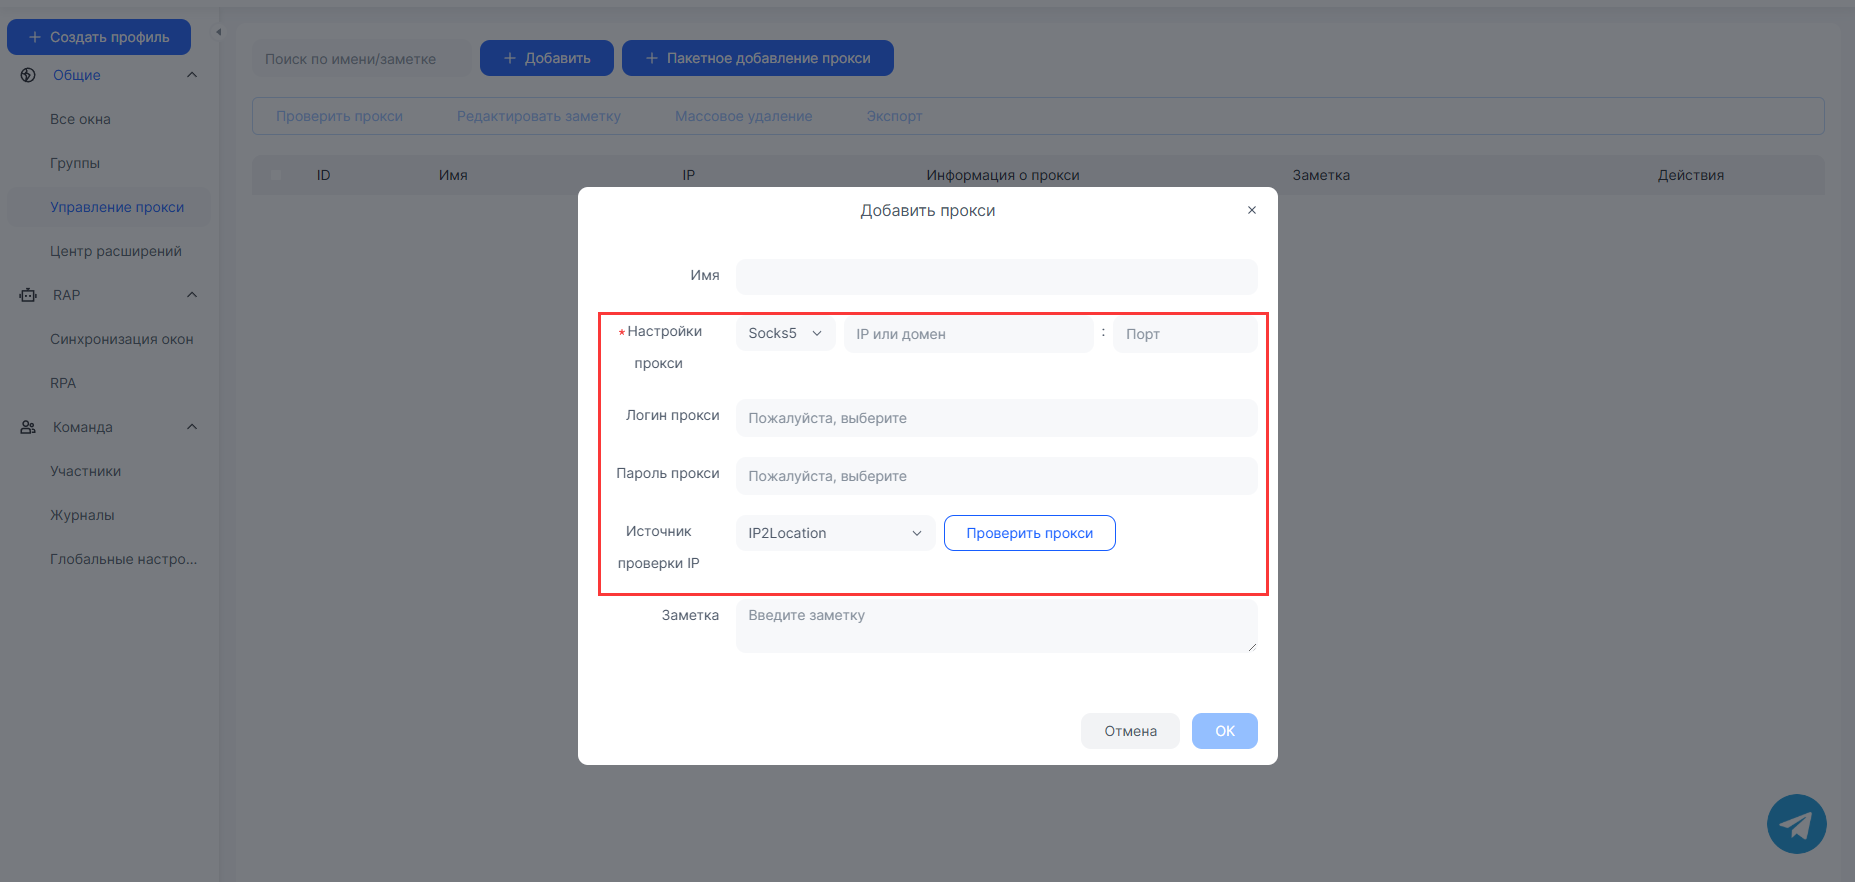Click the Telegram support icon
Screen dimensions: 1855x882
[1796, 824]
